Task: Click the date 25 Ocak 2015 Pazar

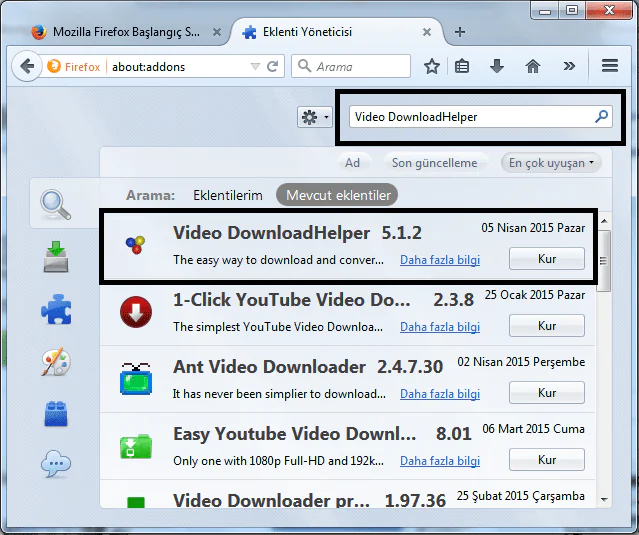Action: point(535,295)
